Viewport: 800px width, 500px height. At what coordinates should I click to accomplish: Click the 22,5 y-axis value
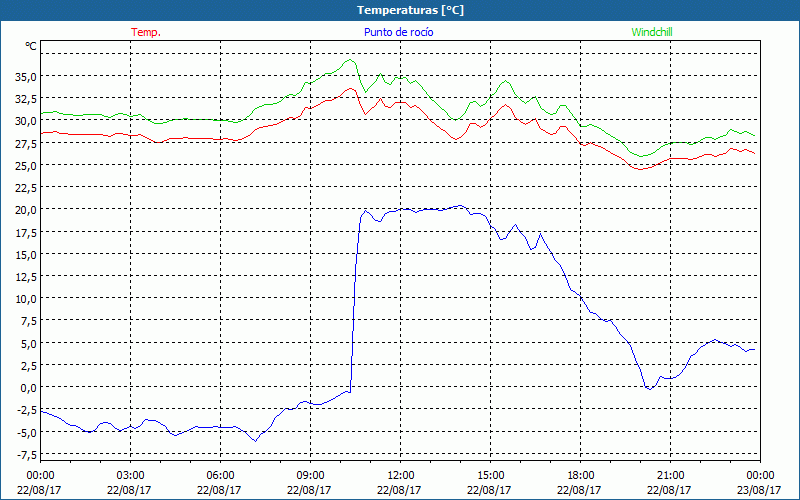tap(27, 188)
